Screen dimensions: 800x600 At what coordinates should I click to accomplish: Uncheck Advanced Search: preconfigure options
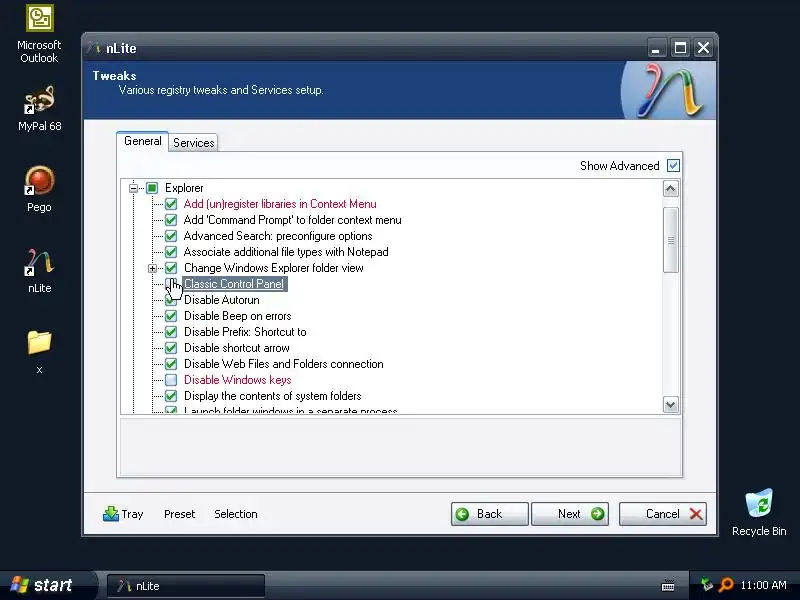point(171,236)
